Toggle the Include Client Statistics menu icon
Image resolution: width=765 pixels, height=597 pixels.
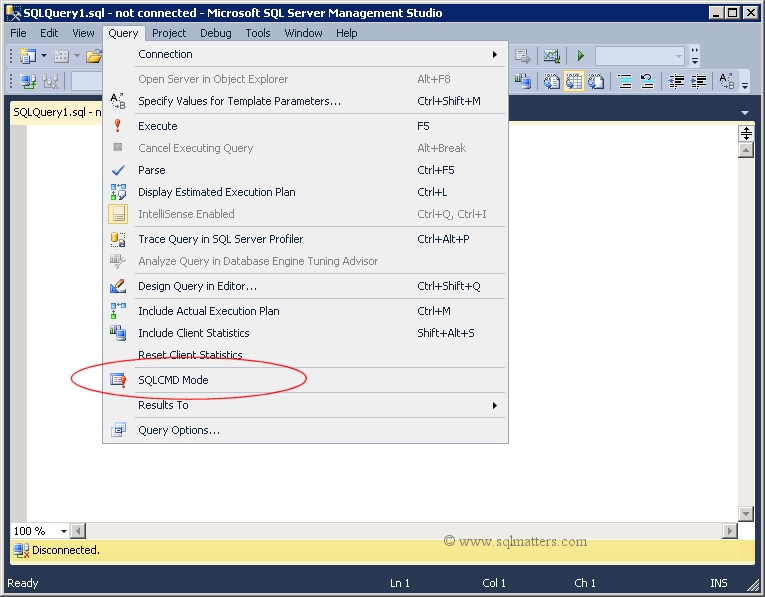118,333
